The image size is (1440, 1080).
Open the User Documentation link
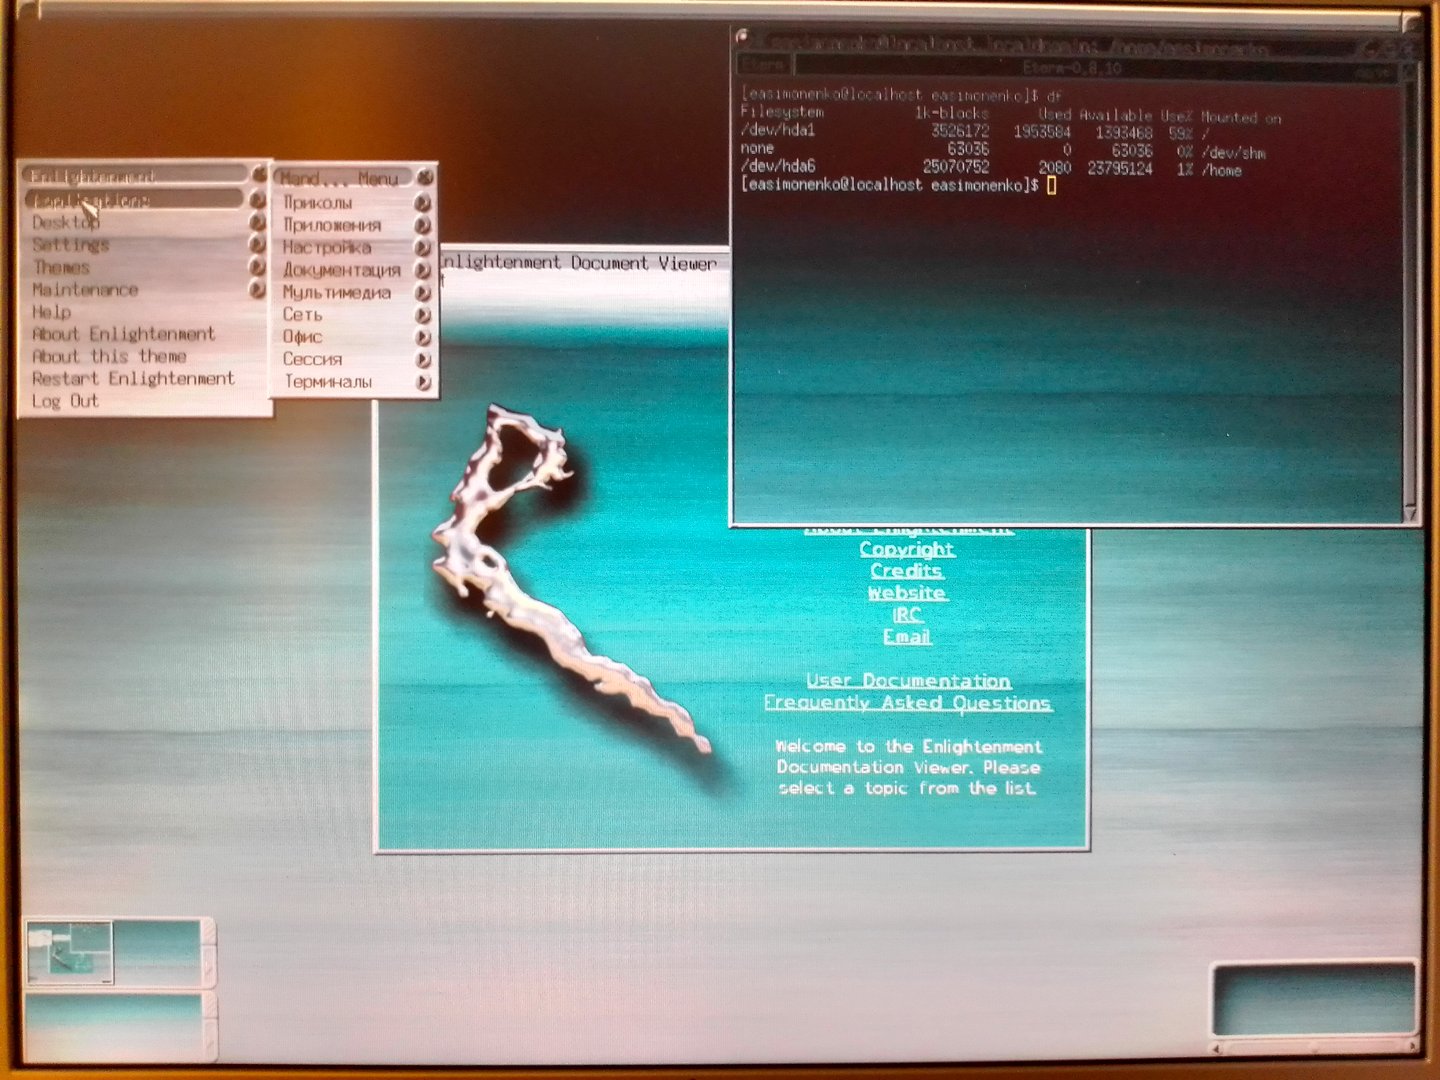(x=908, y=681)
